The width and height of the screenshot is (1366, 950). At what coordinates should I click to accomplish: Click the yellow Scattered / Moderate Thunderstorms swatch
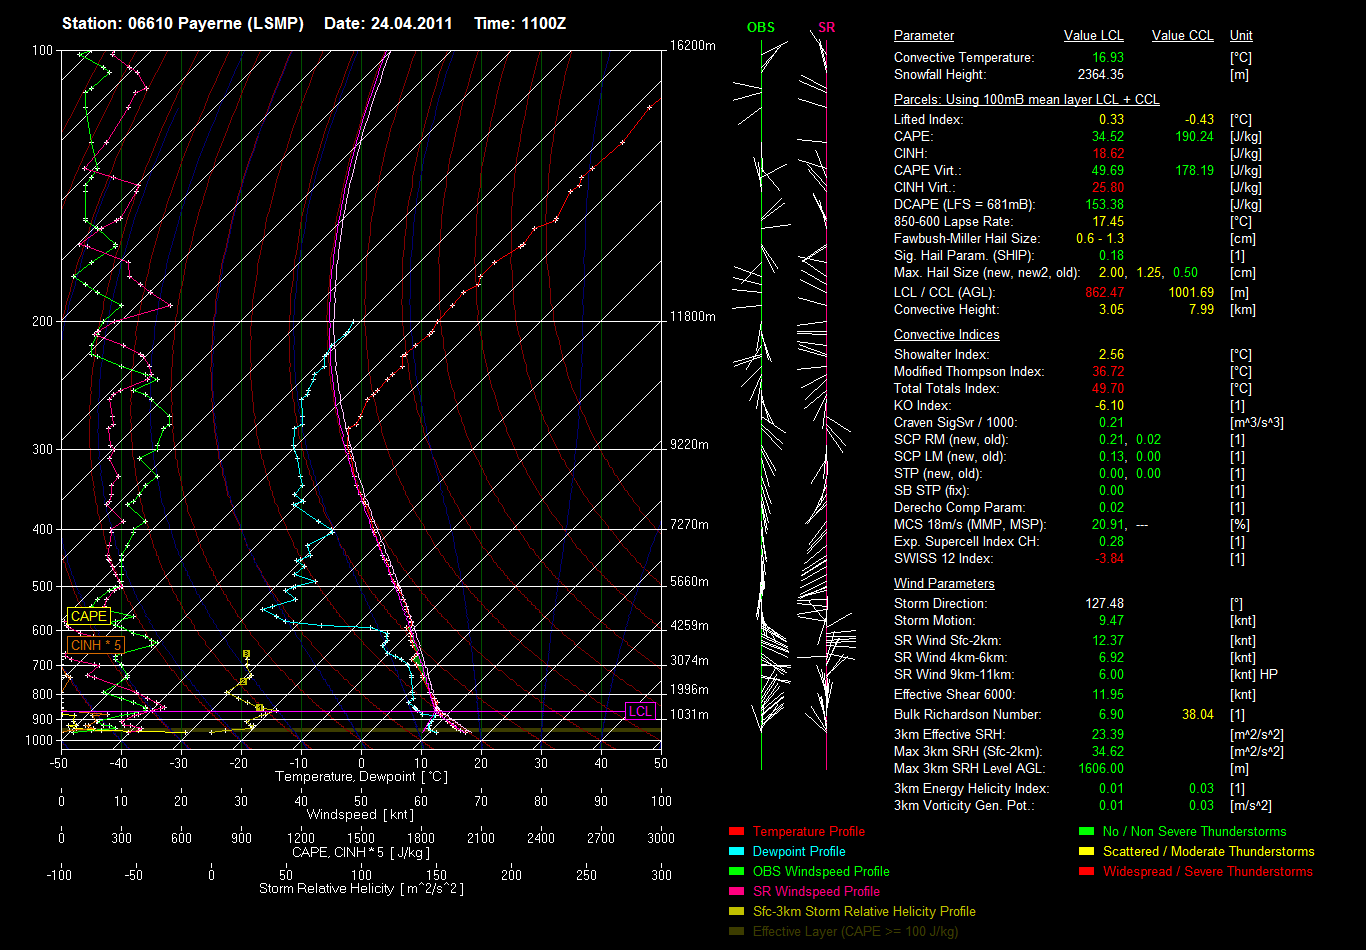click(x=1087, y=851)
